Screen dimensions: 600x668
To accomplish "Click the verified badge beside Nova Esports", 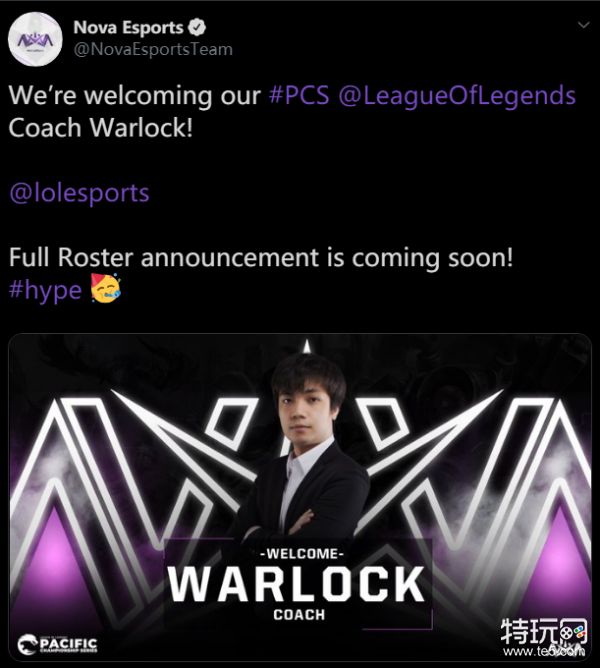I will pyautogui.click(x=197, y=28).
